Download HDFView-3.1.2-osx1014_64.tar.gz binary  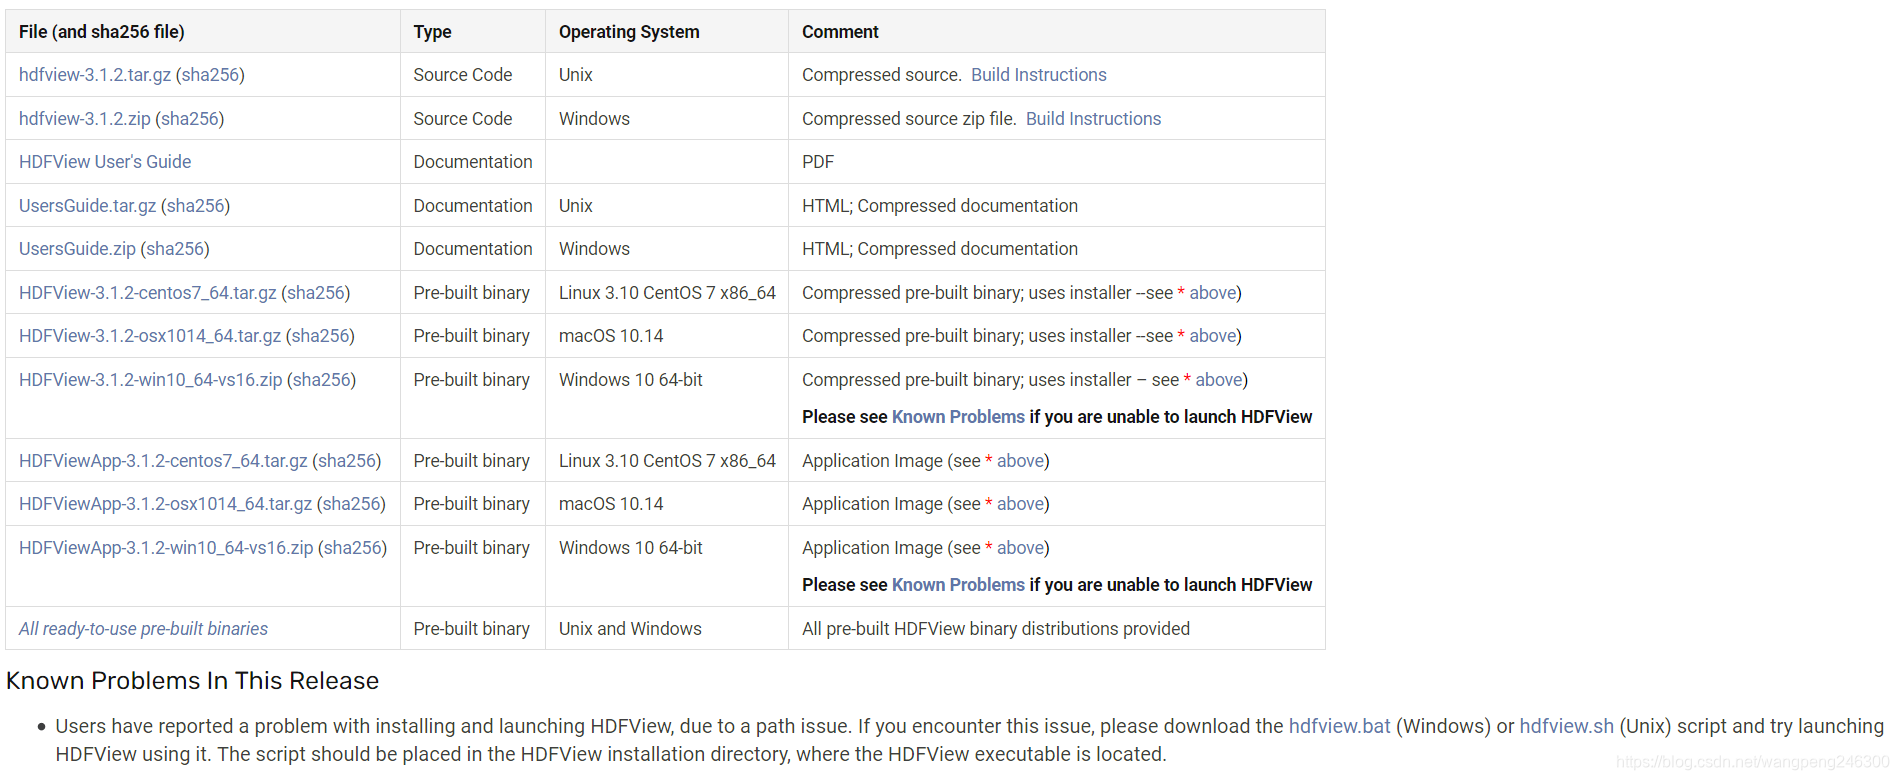pyautogui.click(x=150, y=336)
